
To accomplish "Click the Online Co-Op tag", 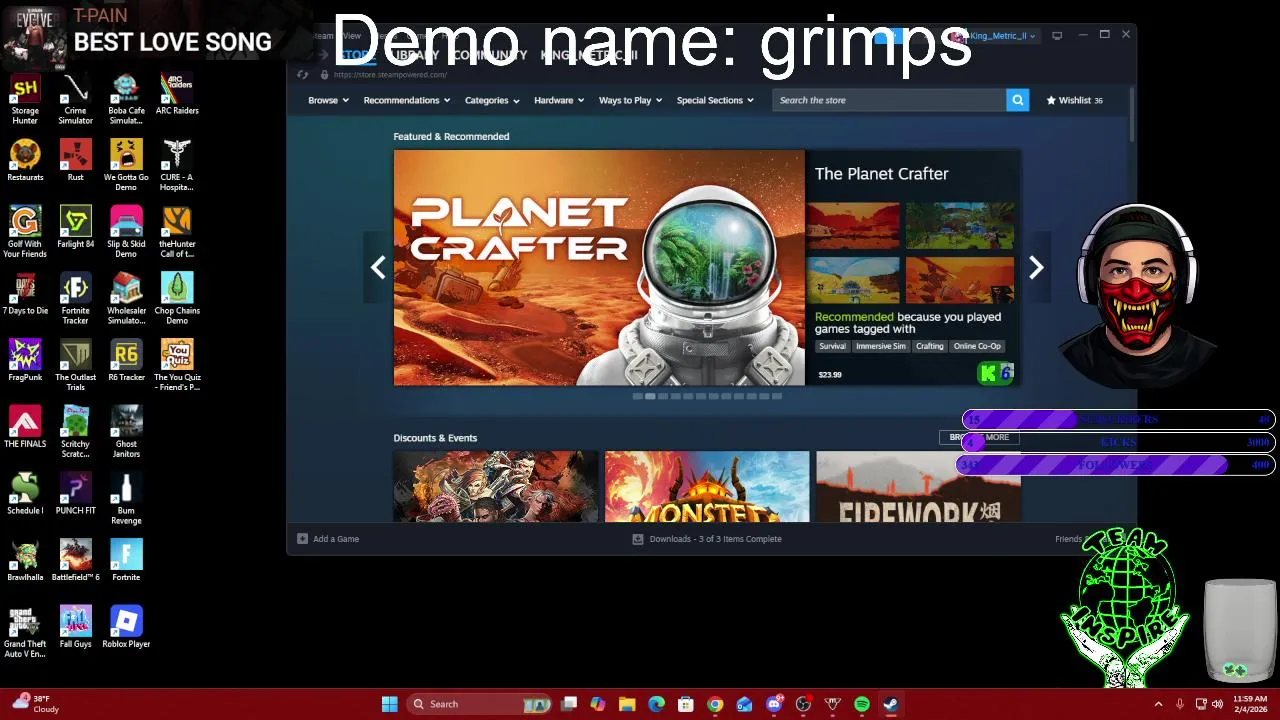I will (x=977, y=346).
